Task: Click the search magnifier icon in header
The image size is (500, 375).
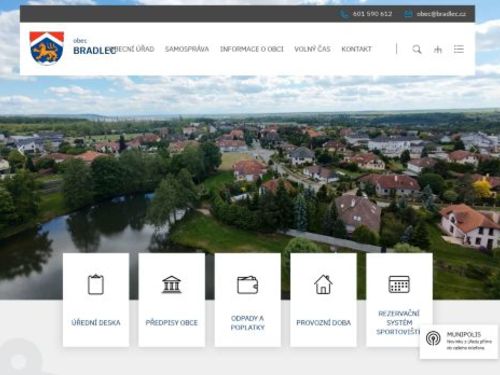Action: pyautogui.click(x=417, y=49)
